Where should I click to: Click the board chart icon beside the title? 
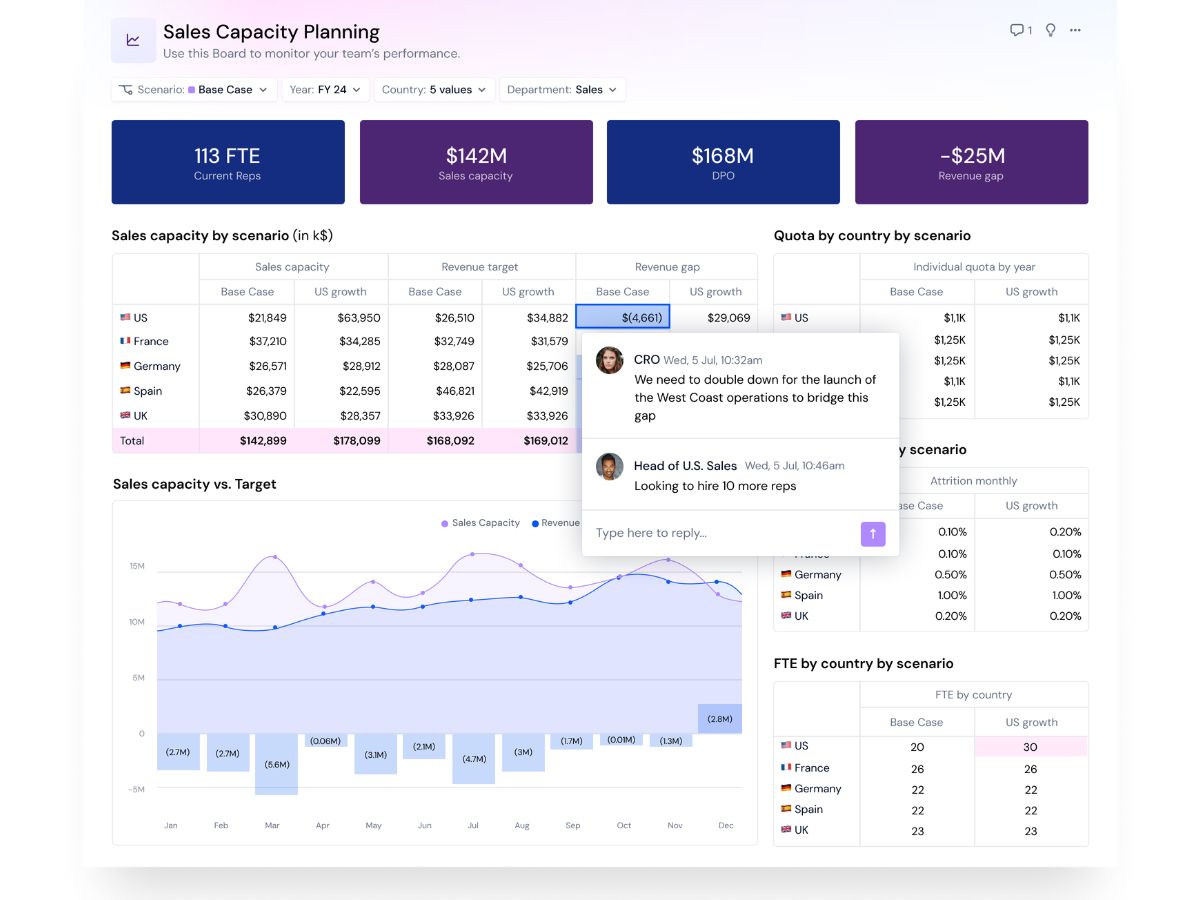coord(133,40)
